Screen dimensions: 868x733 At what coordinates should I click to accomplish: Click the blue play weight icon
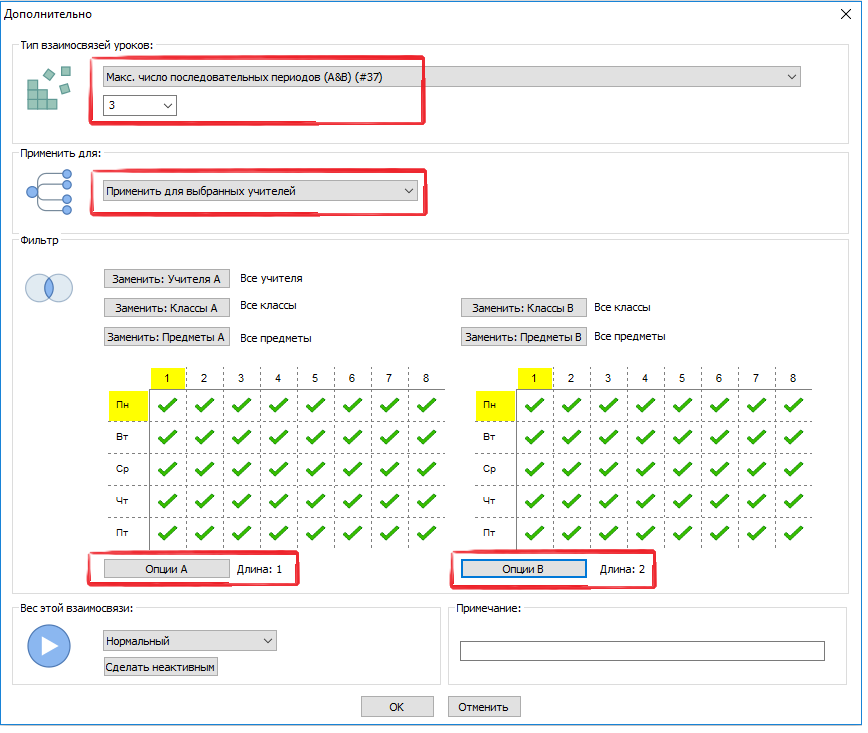(49, 646)
